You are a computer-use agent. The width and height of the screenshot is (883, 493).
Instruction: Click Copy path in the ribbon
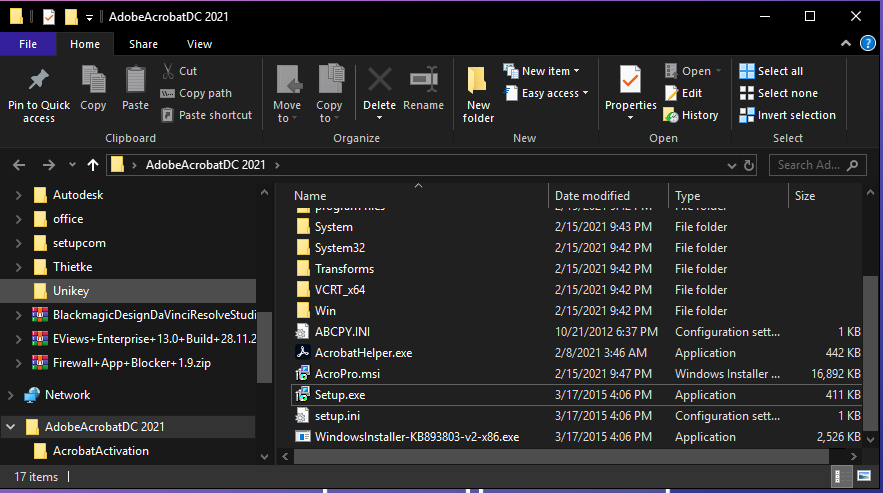196,93
